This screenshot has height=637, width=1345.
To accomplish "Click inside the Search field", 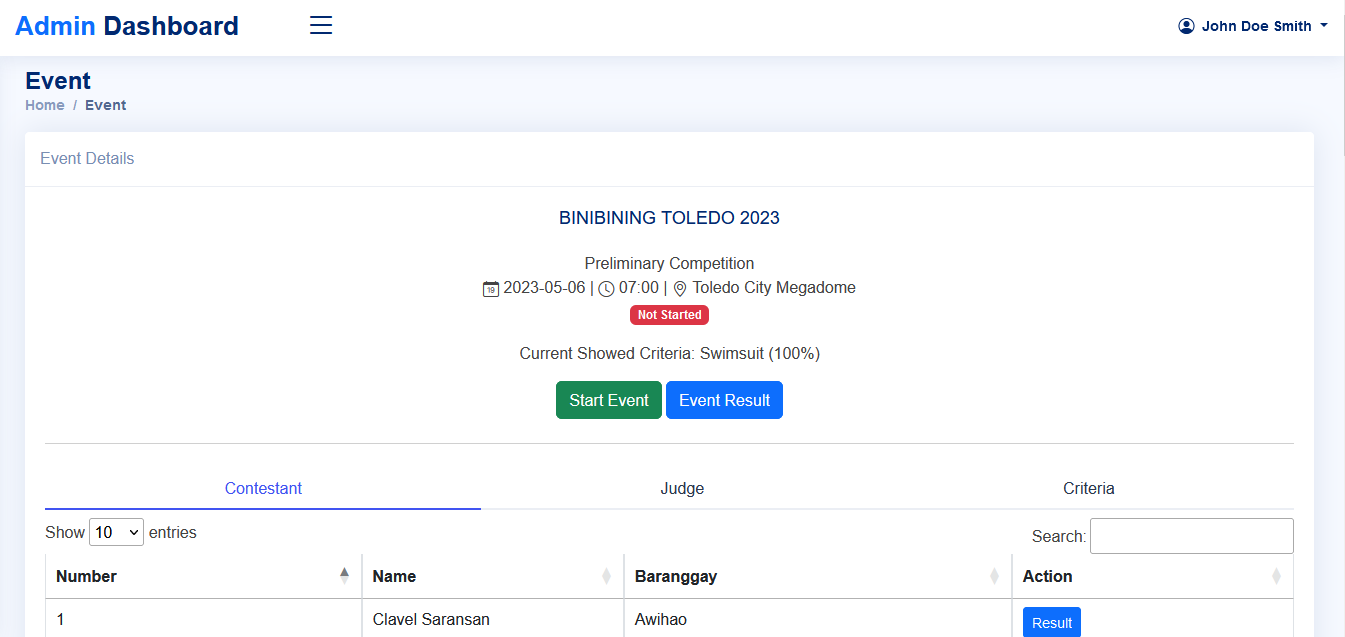I will click(1191, 535).
